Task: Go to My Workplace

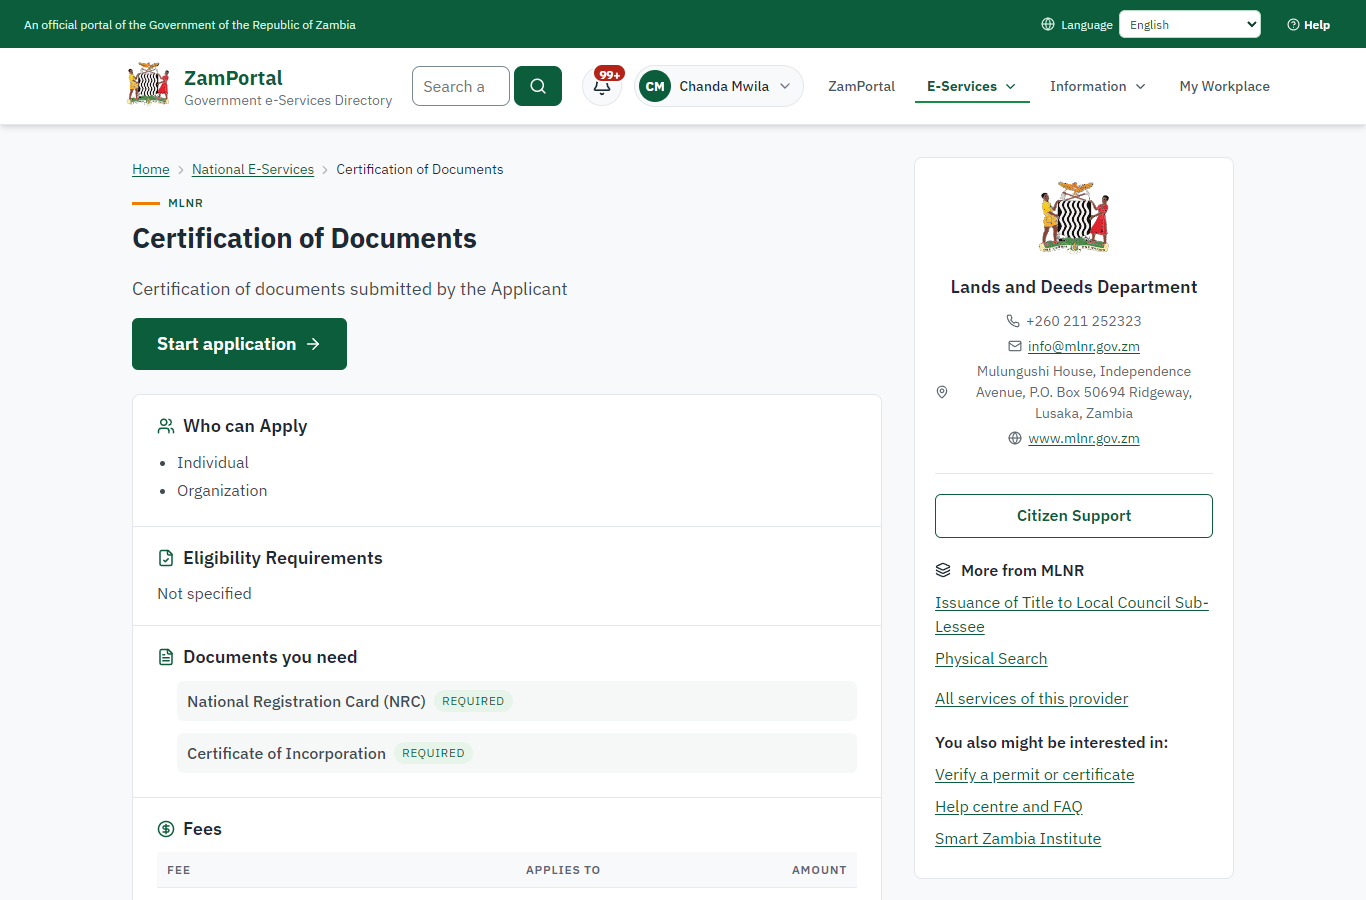Action: (1224, 86)
